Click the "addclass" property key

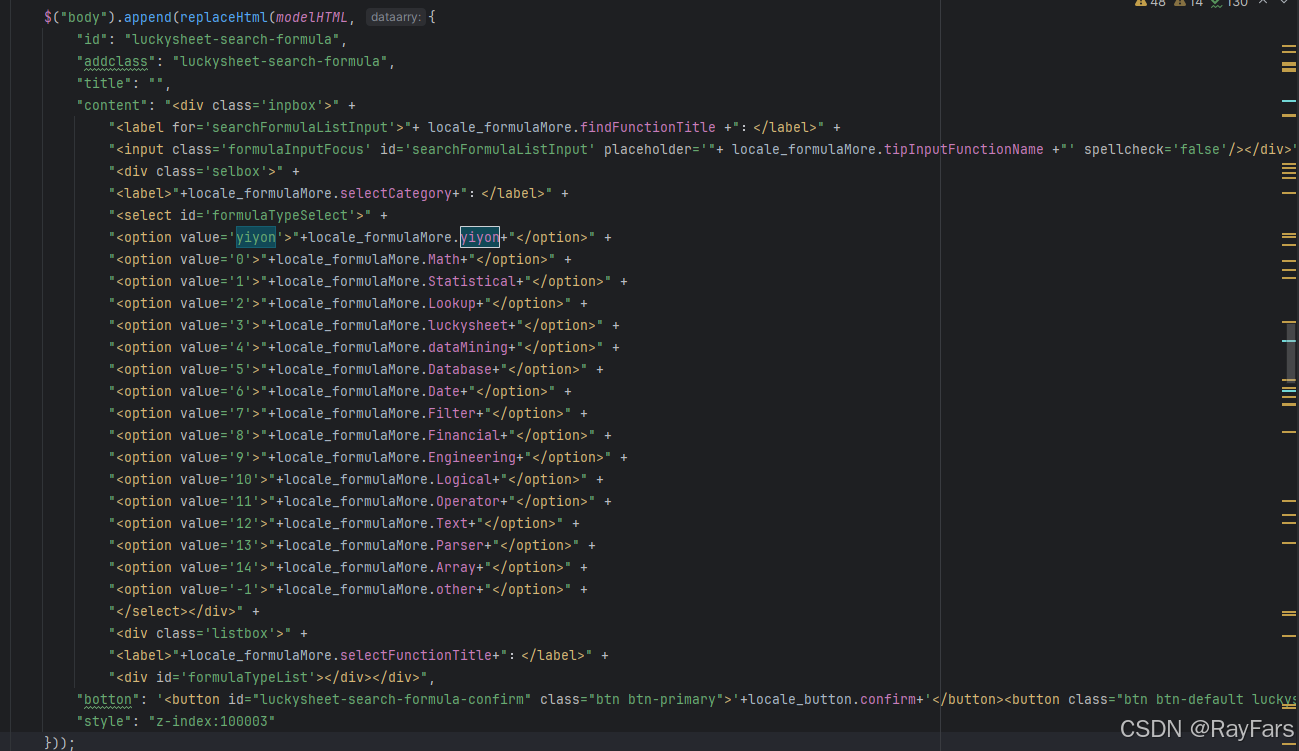117,61
